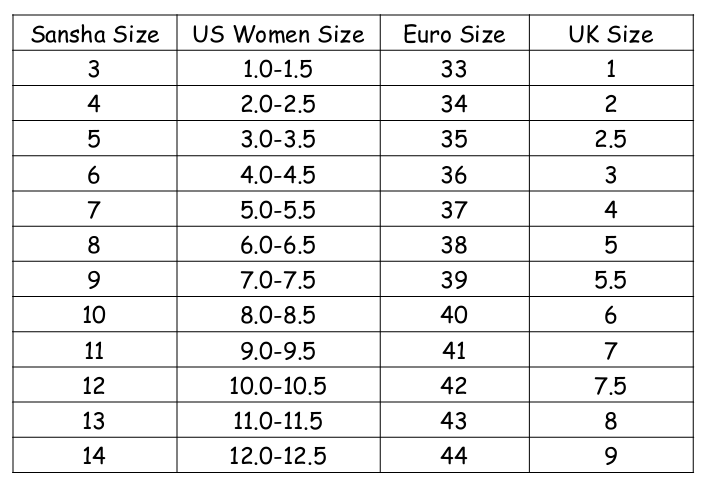Click Sansha size 12 cell

click(x=95, y=385)
